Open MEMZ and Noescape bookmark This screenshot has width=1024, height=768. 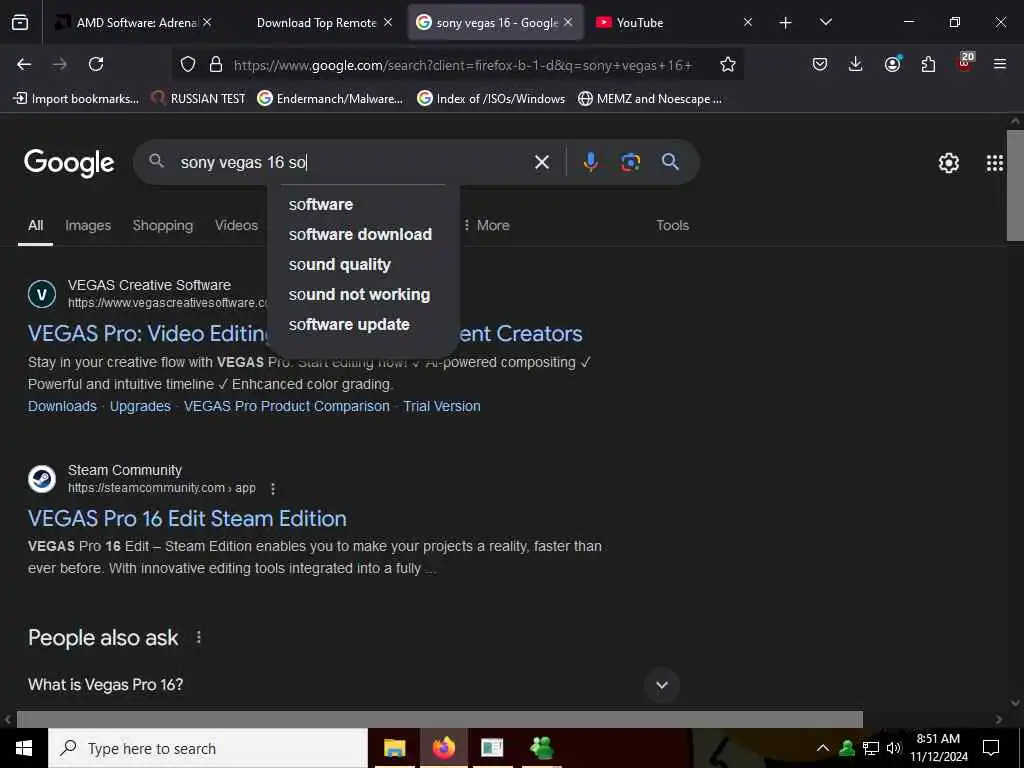click(650, 99)
